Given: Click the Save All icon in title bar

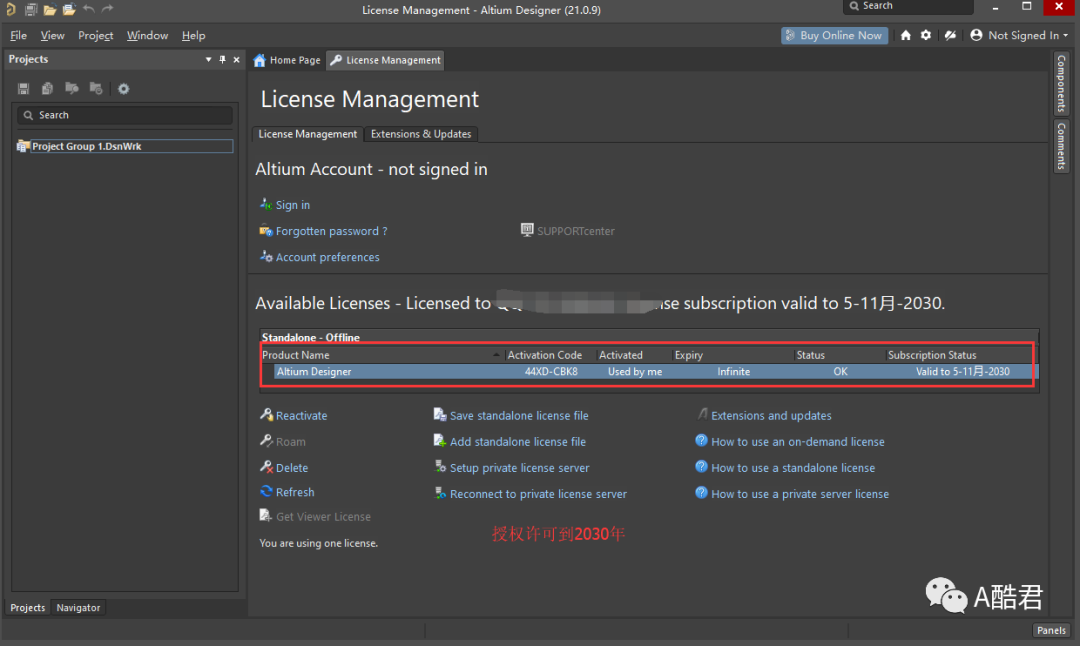Looking at the screenshot, I should 31,10.
